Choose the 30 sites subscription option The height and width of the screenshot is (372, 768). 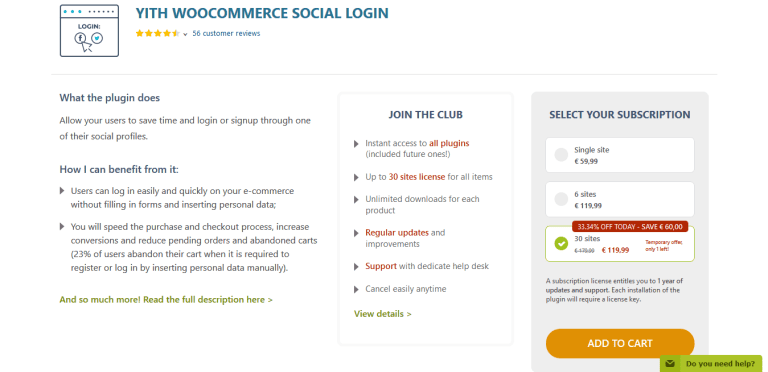(x=620, y=244)
